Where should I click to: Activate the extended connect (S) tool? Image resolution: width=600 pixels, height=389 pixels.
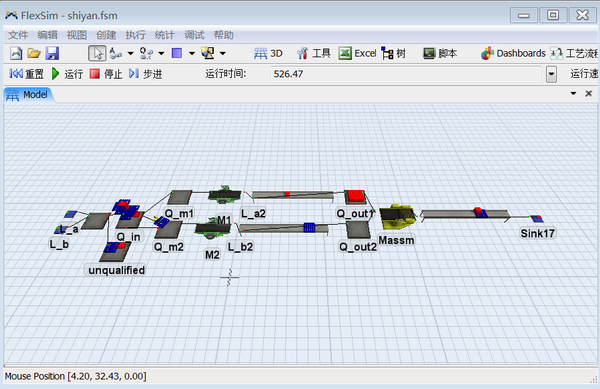[146, 53]
